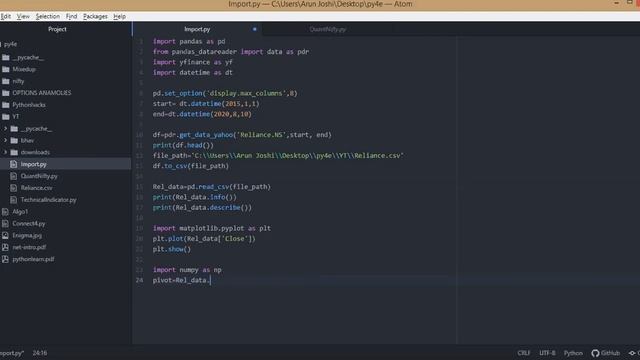
Task: Click the QuantNifty.py file icon
Action: [13, 176]
